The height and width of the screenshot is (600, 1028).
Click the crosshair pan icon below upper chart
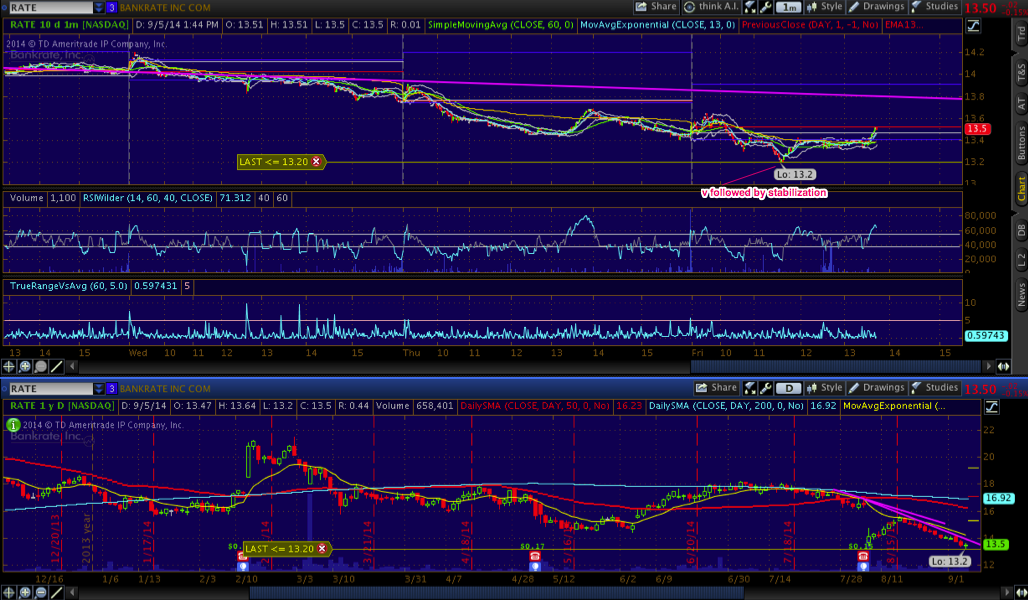click(x=9, y=367)
